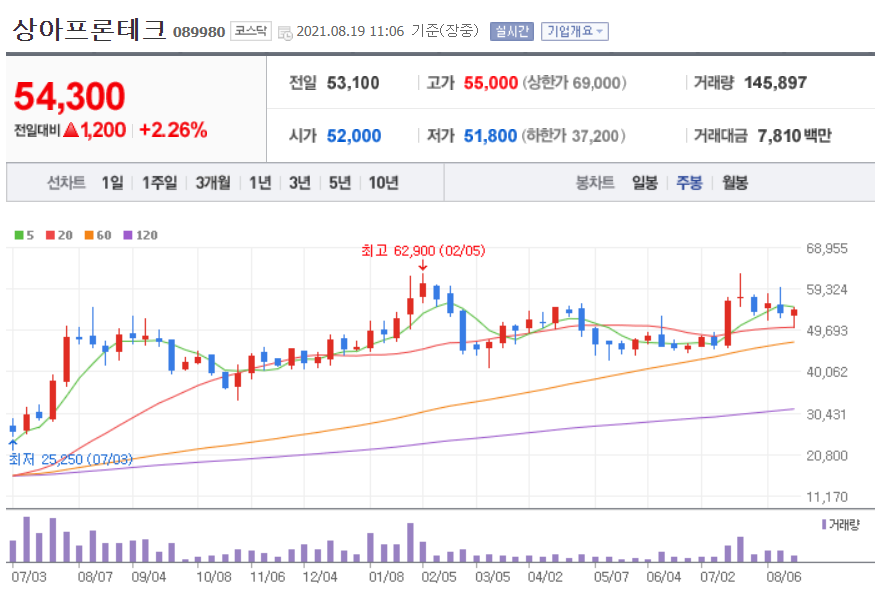This screenshot has height=590, width=875.
Task: Click the calendar clock icon beside the date
Action: click(285, 32)
